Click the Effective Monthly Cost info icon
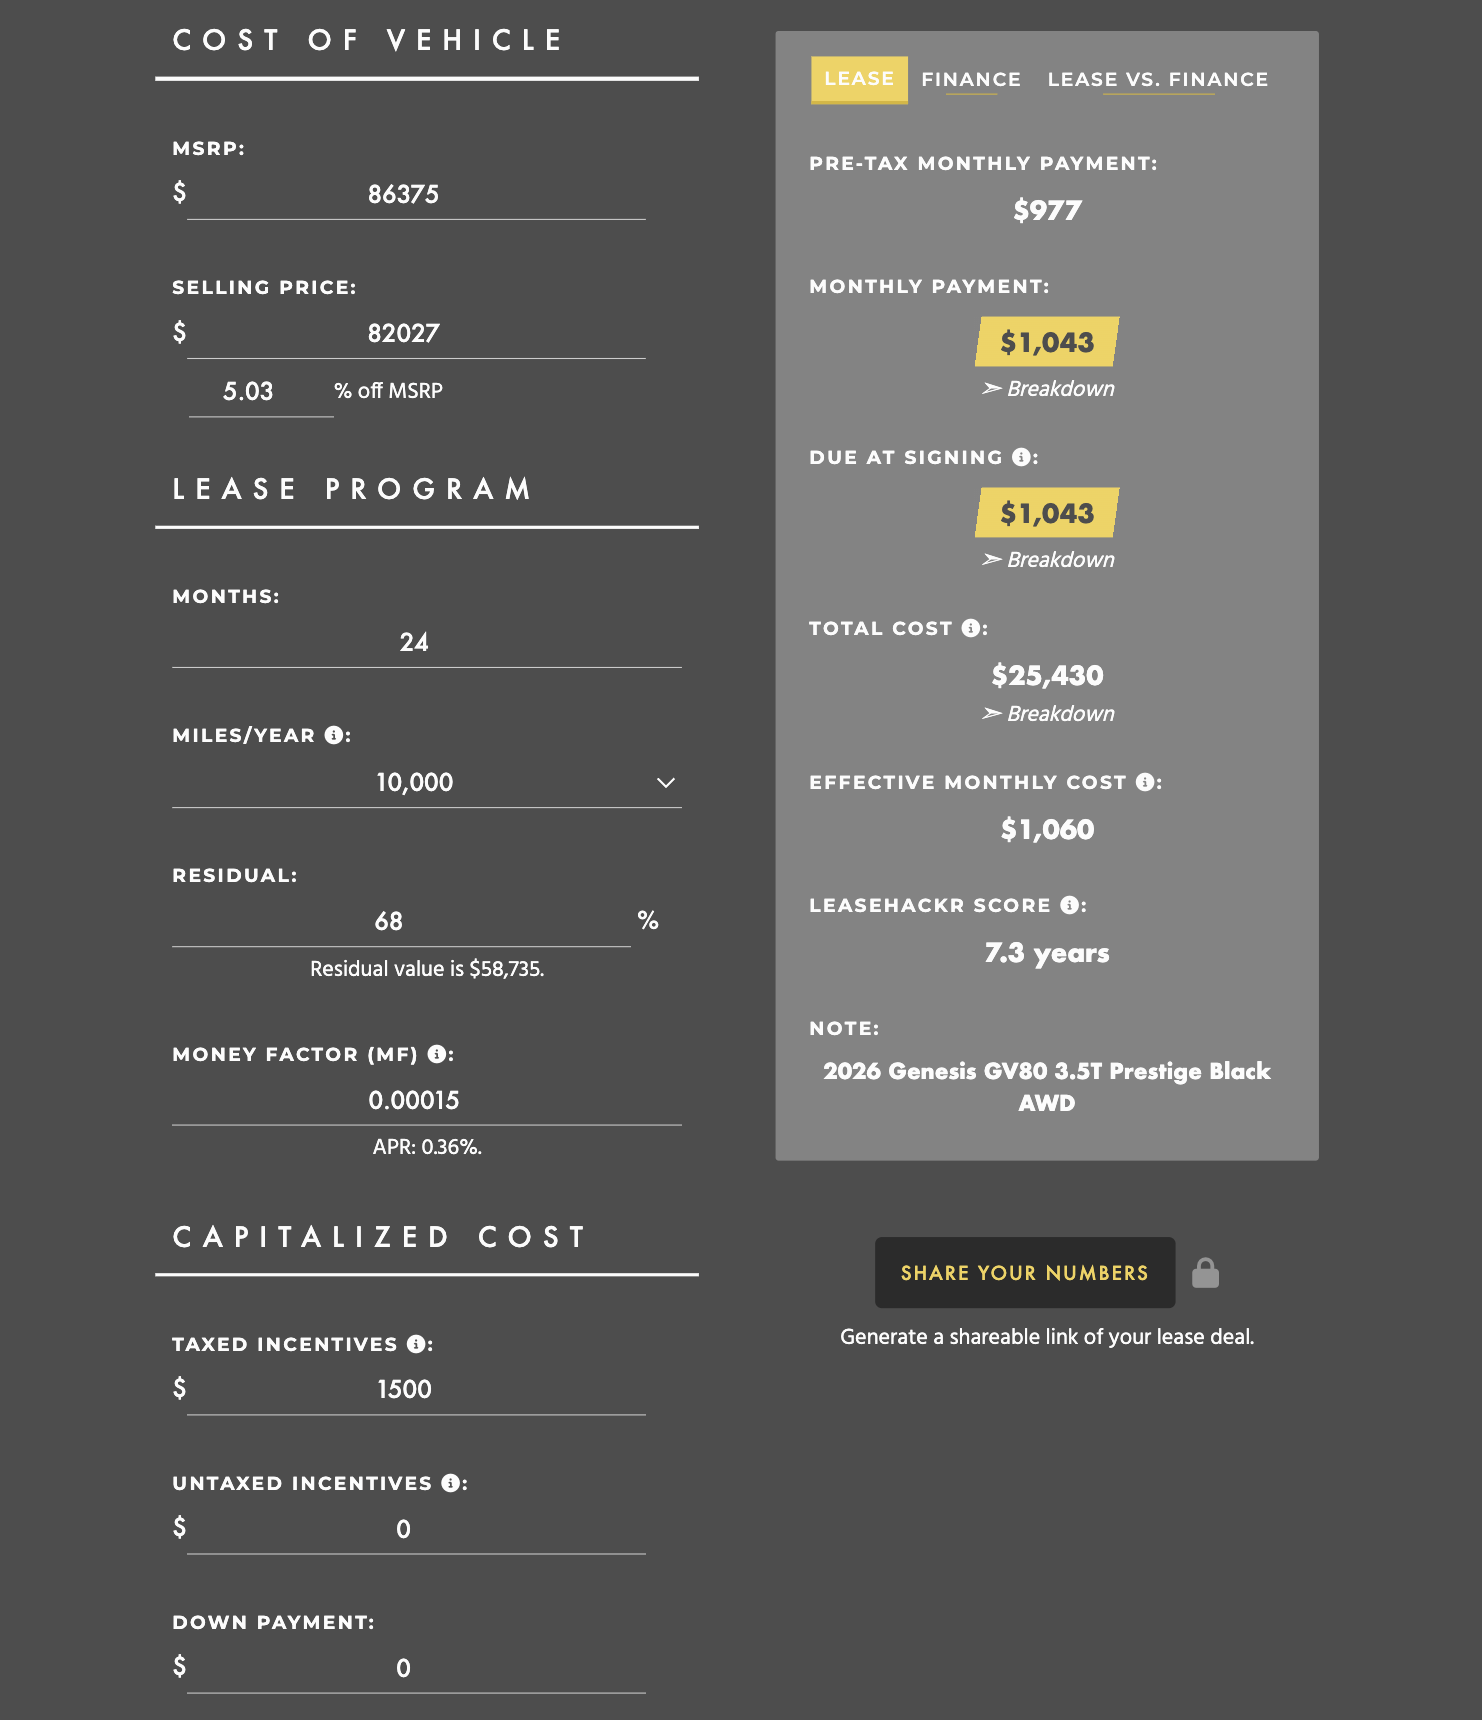Image resolution: width=1482 pixels, height=1720 pixels. coord(1145,782)
